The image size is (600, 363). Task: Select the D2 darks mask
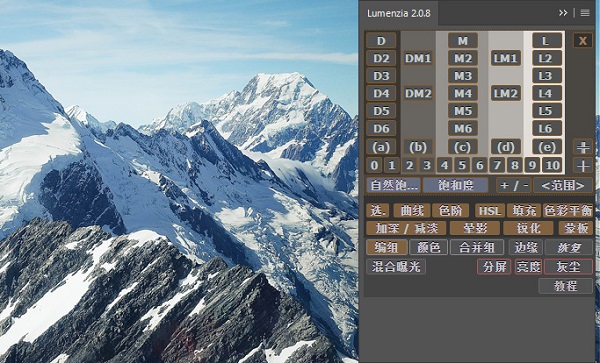click(381, 58)
